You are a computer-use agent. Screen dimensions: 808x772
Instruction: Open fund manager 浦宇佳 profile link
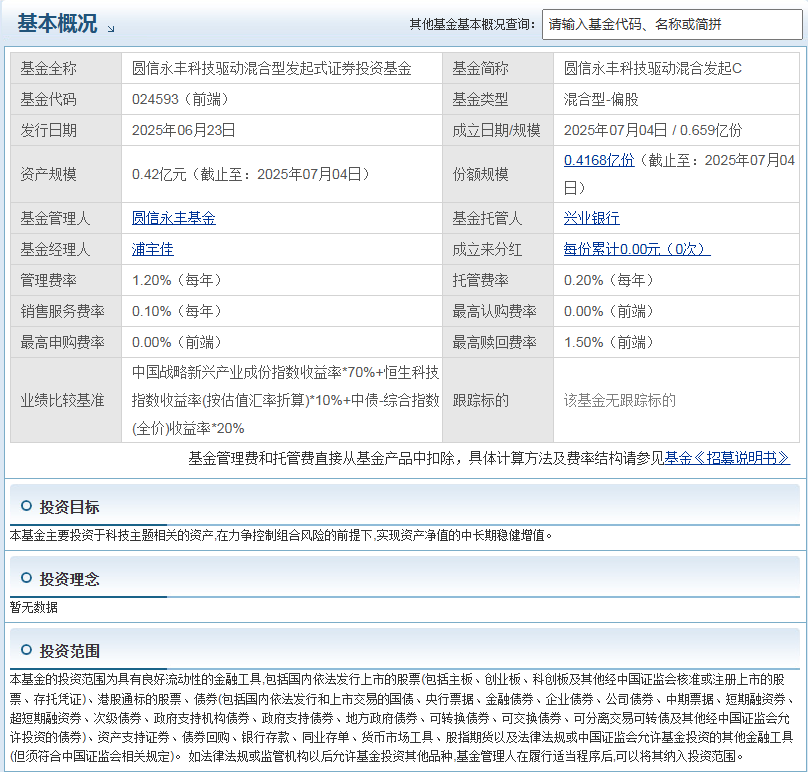[x=153, y=249]
